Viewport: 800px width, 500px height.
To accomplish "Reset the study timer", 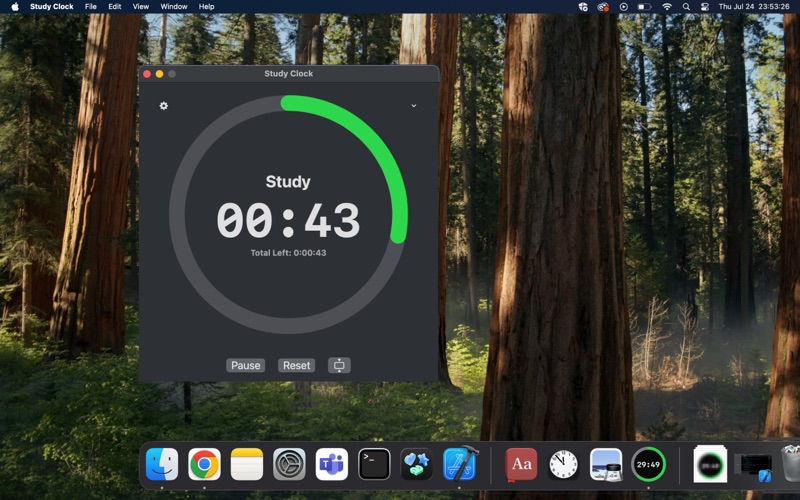I will click(x=296, y=365).
